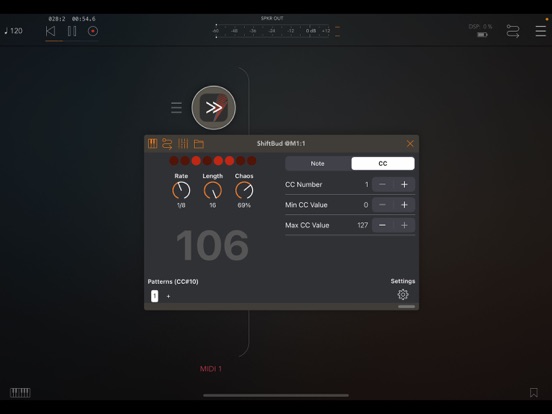Image resolution: width=552 pixels, height=414 pixels.
Task: Decrease the Max CC Value
Action: point(382,225)
